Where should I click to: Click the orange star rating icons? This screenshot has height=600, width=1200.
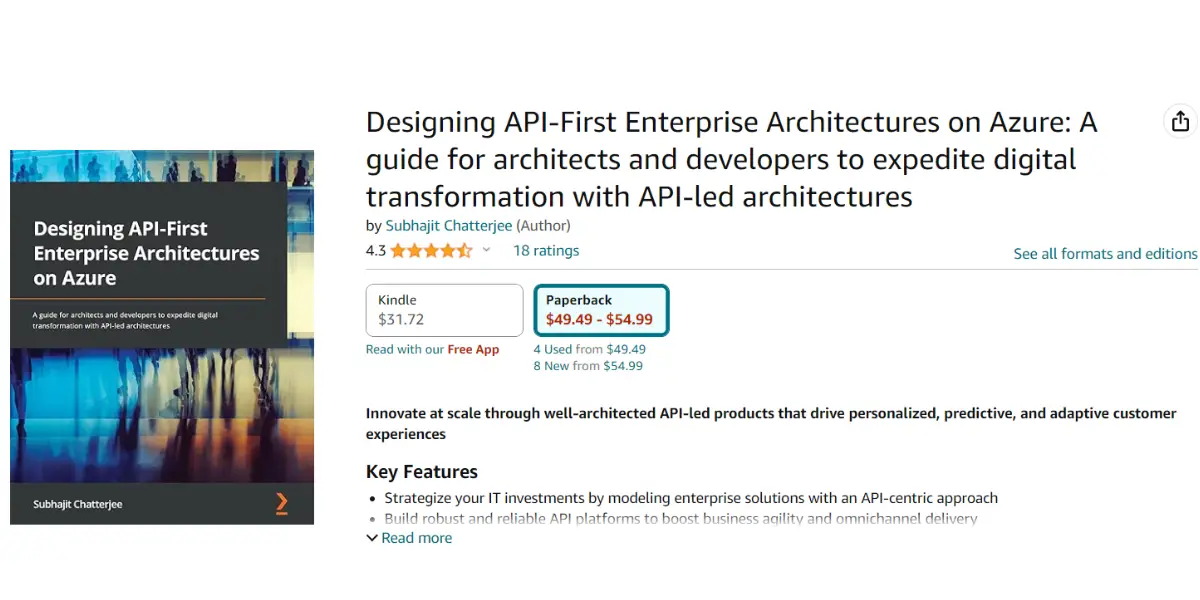431,251
